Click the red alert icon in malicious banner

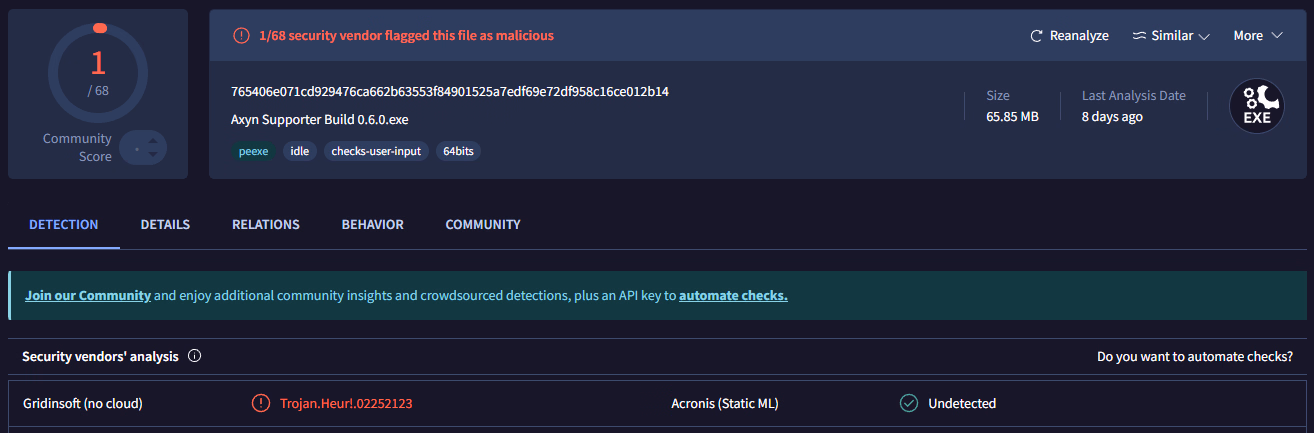point(241,36)
